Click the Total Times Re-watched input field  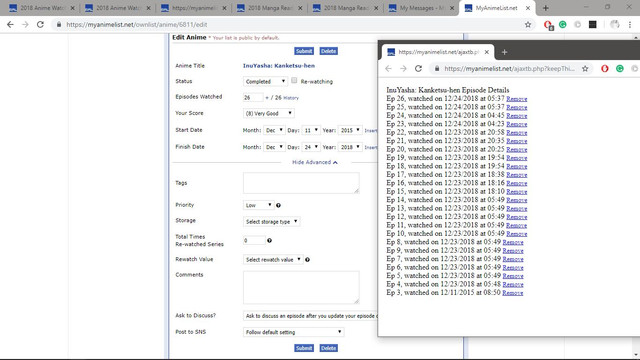point(254,240)
